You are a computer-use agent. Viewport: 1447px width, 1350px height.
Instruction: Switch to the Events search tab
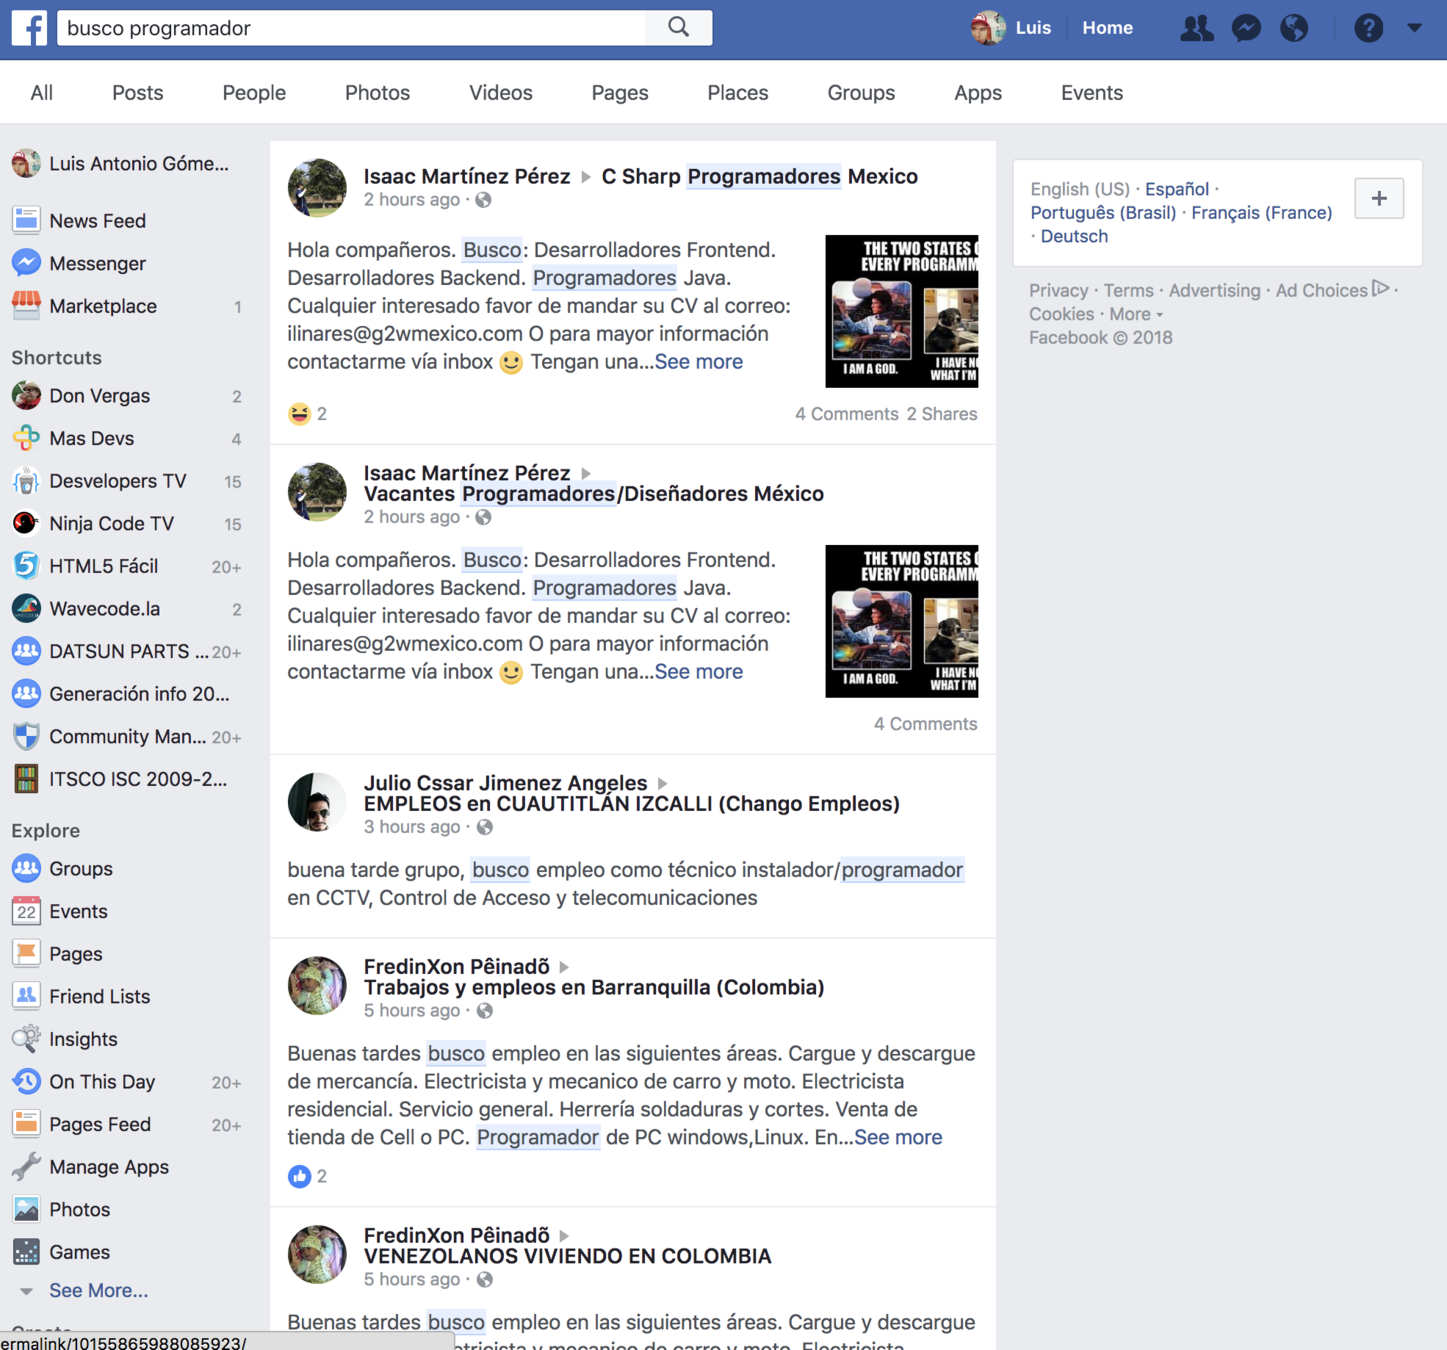point(1092,93)
